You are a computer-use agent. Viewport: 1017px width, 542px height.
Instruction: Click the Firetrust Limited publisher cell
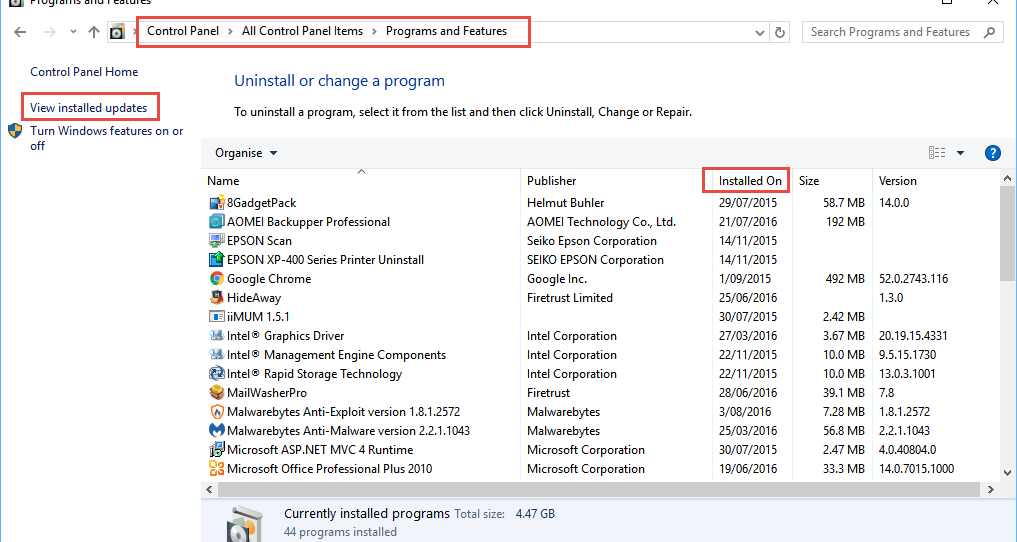tap(569, 298)
